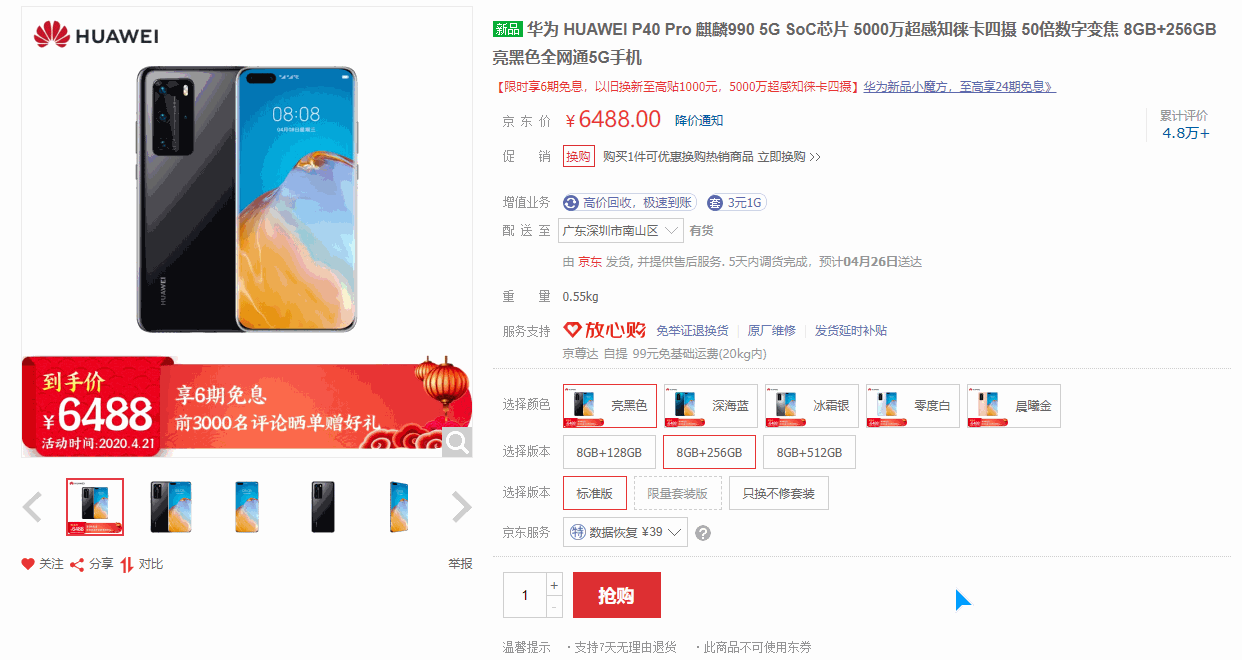Click the 高价回收 recycle service icon
The width and height of the screenshot is (1242, 660).
571,203
